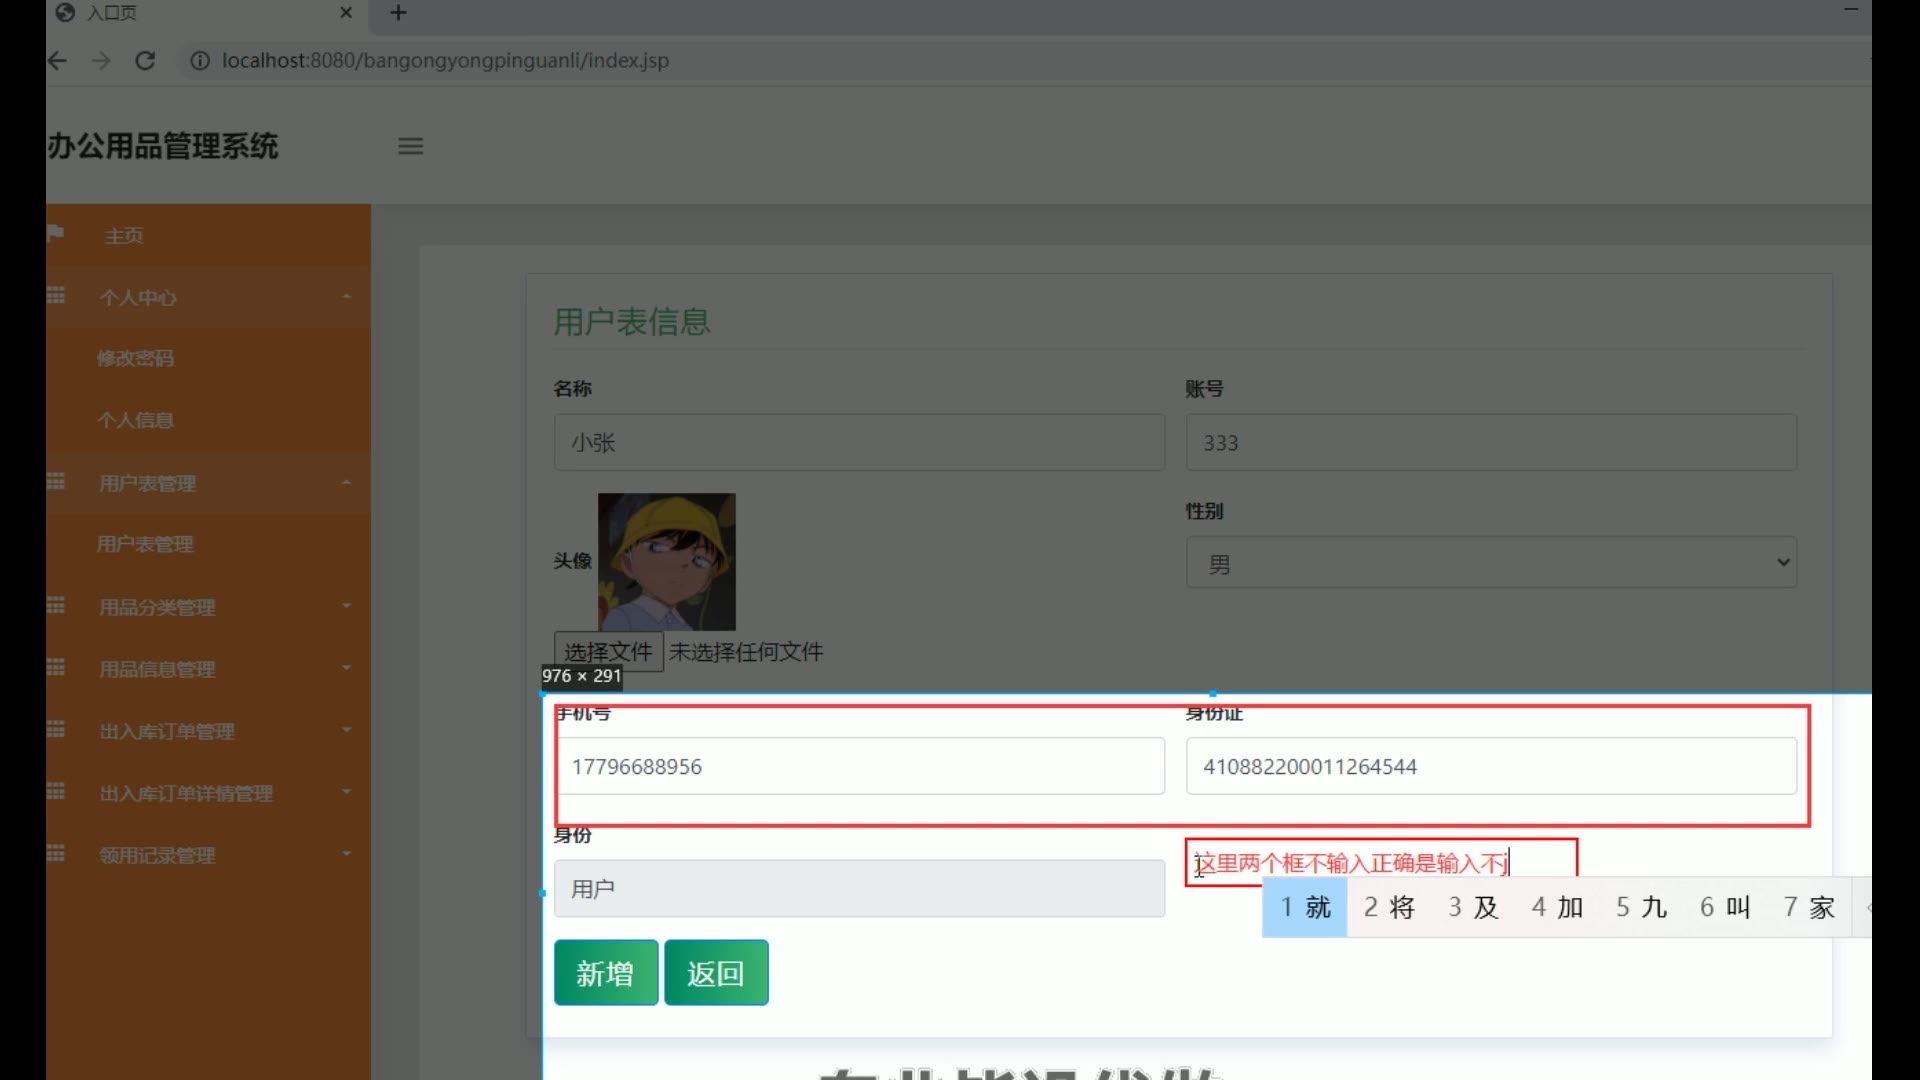Viewport: 1920px width, 1080px height.
Task: Click the 未选择任何文件 text
Action: [746, 652]
